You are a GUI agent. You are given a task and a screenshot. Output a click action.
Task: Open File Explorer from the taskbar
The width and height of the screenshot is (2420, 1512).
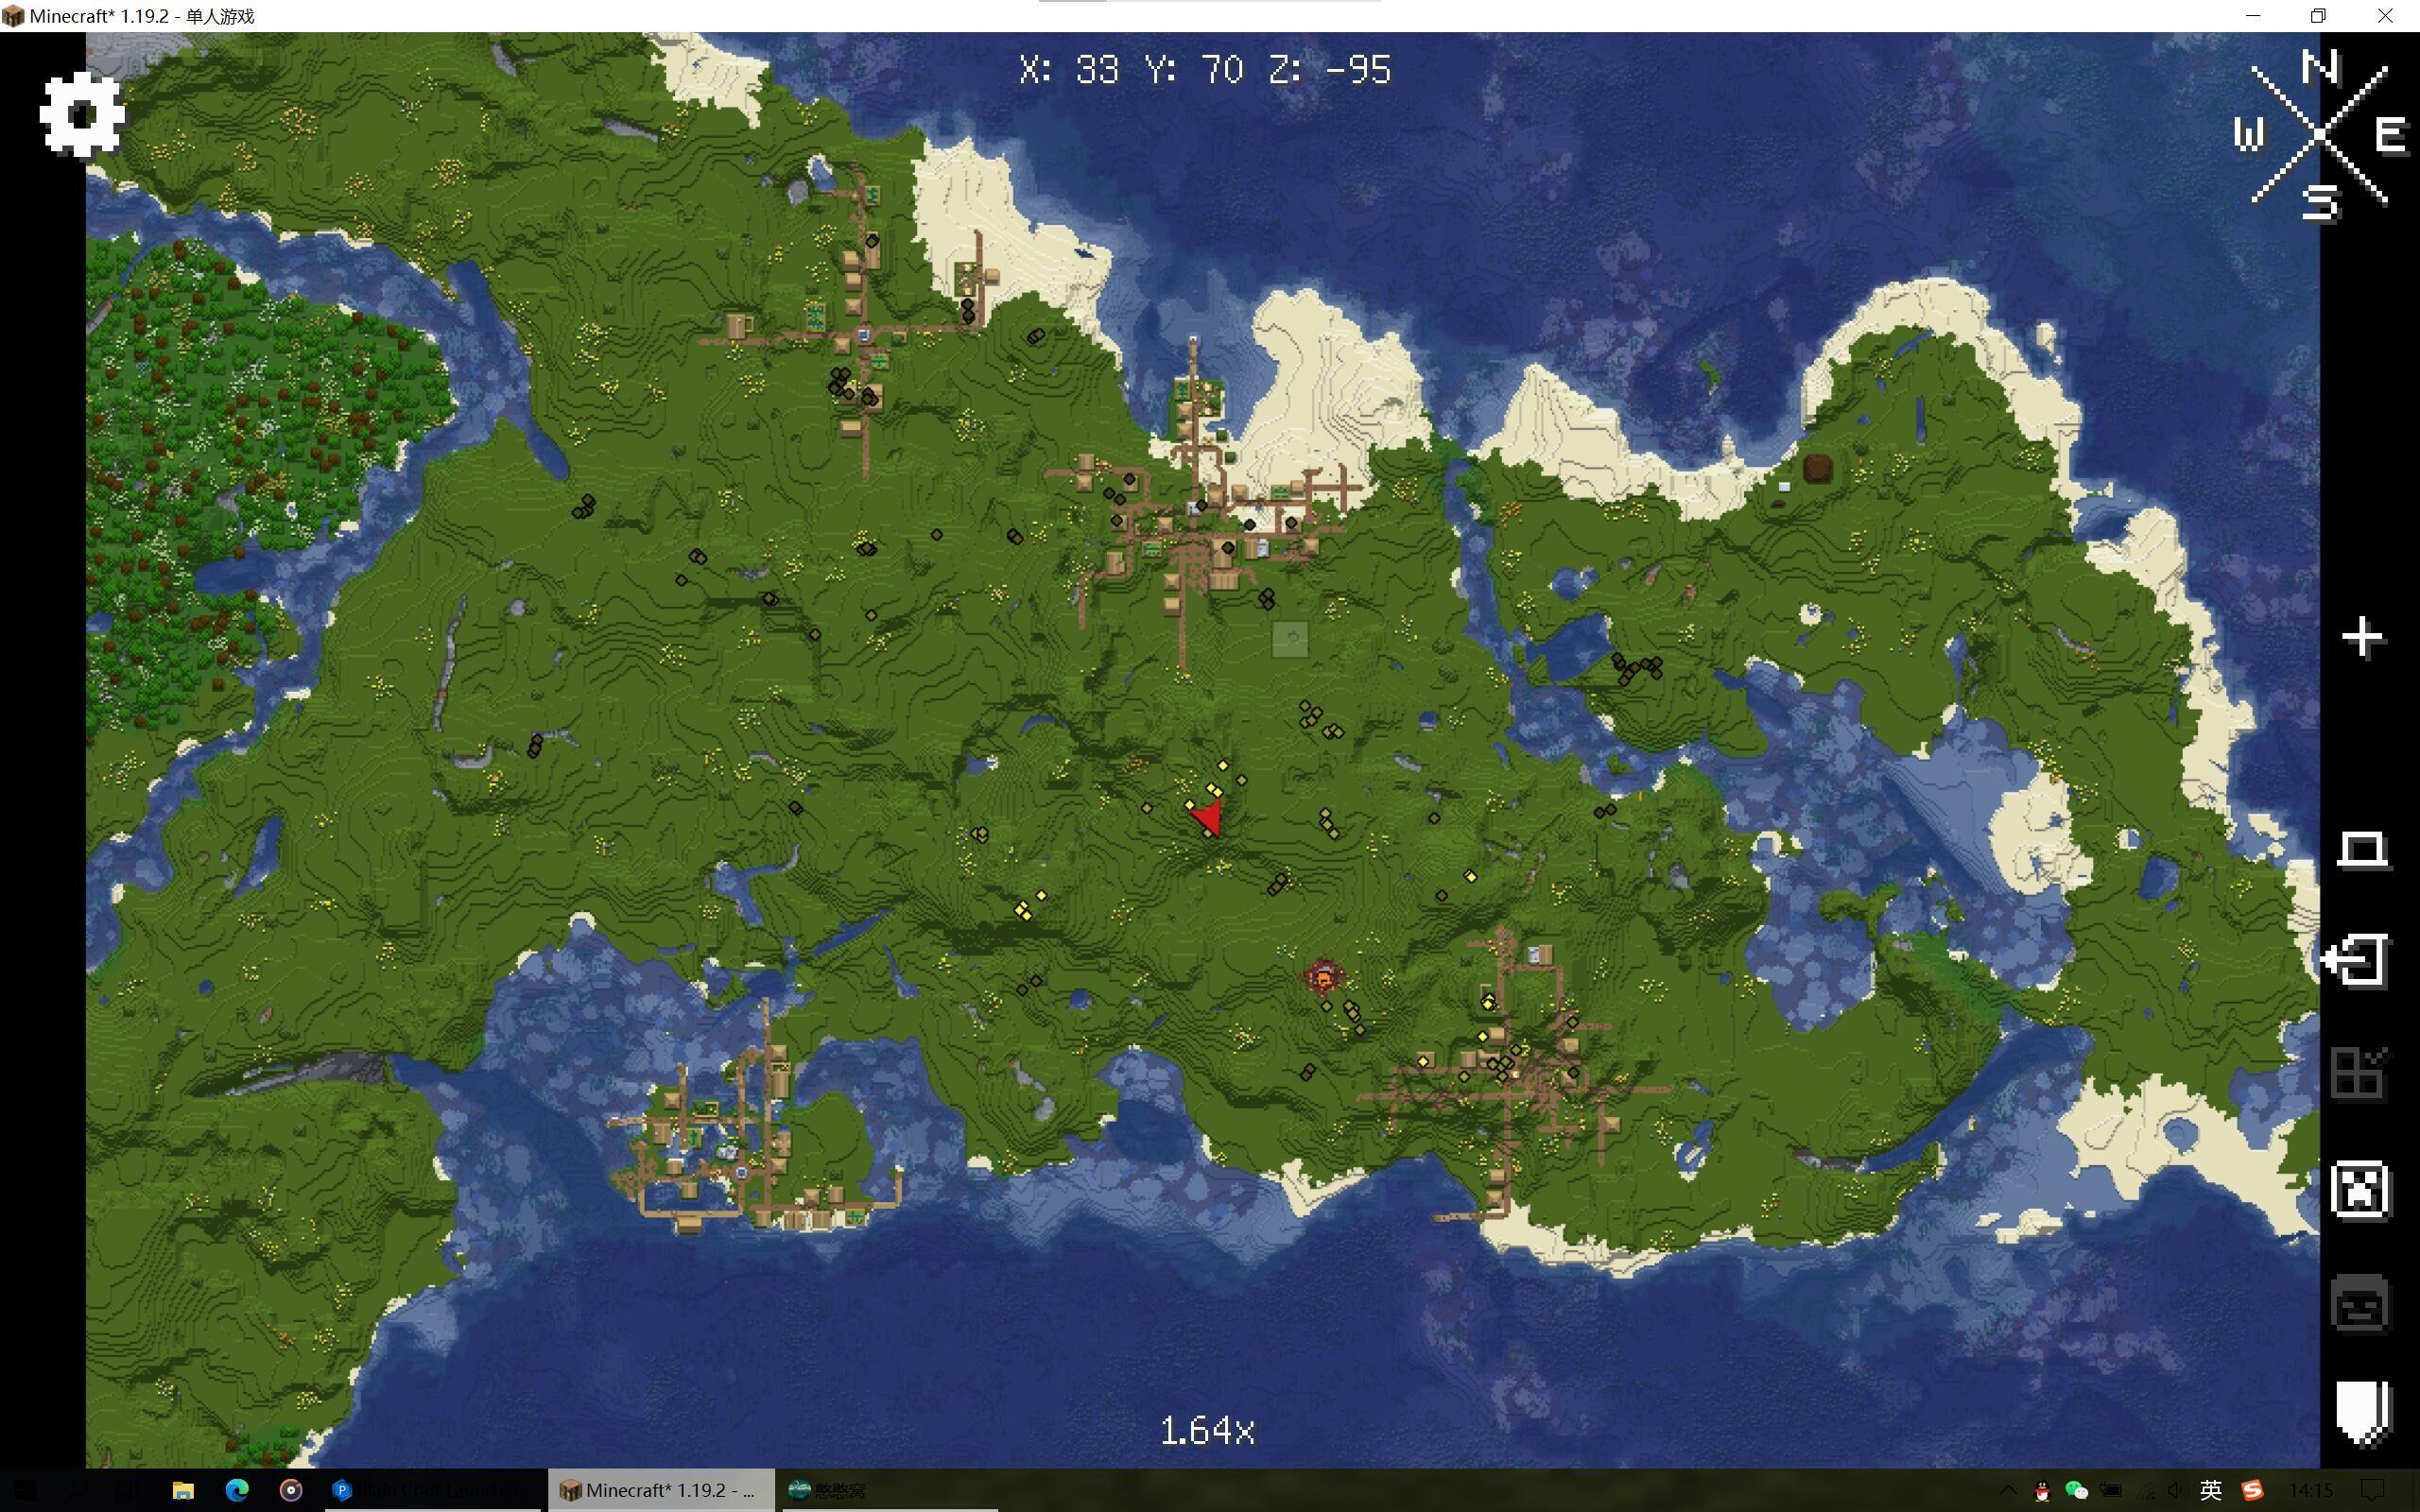point(183,1490)
